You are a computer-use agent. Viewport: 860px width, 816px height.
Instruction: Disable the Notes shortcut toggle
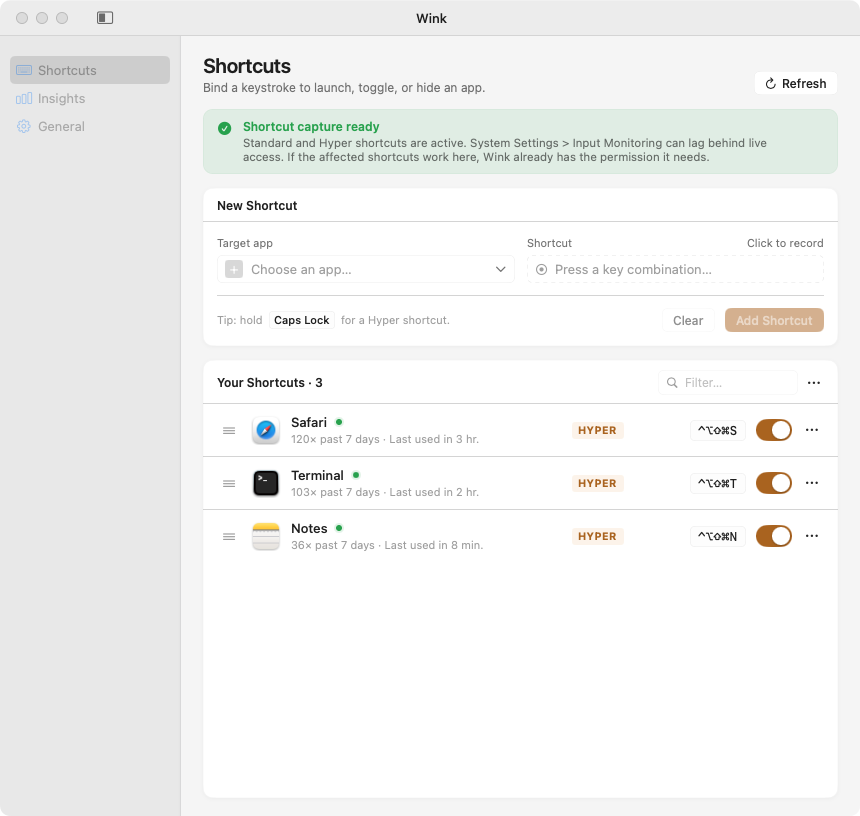coord(773,536)
